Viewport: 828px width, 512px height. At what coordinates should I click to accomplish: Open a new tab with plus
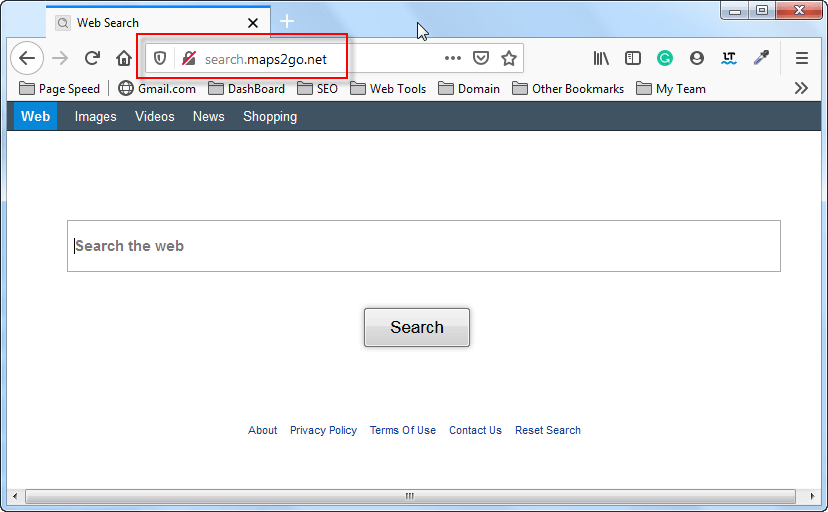click(x=287, y=22)
